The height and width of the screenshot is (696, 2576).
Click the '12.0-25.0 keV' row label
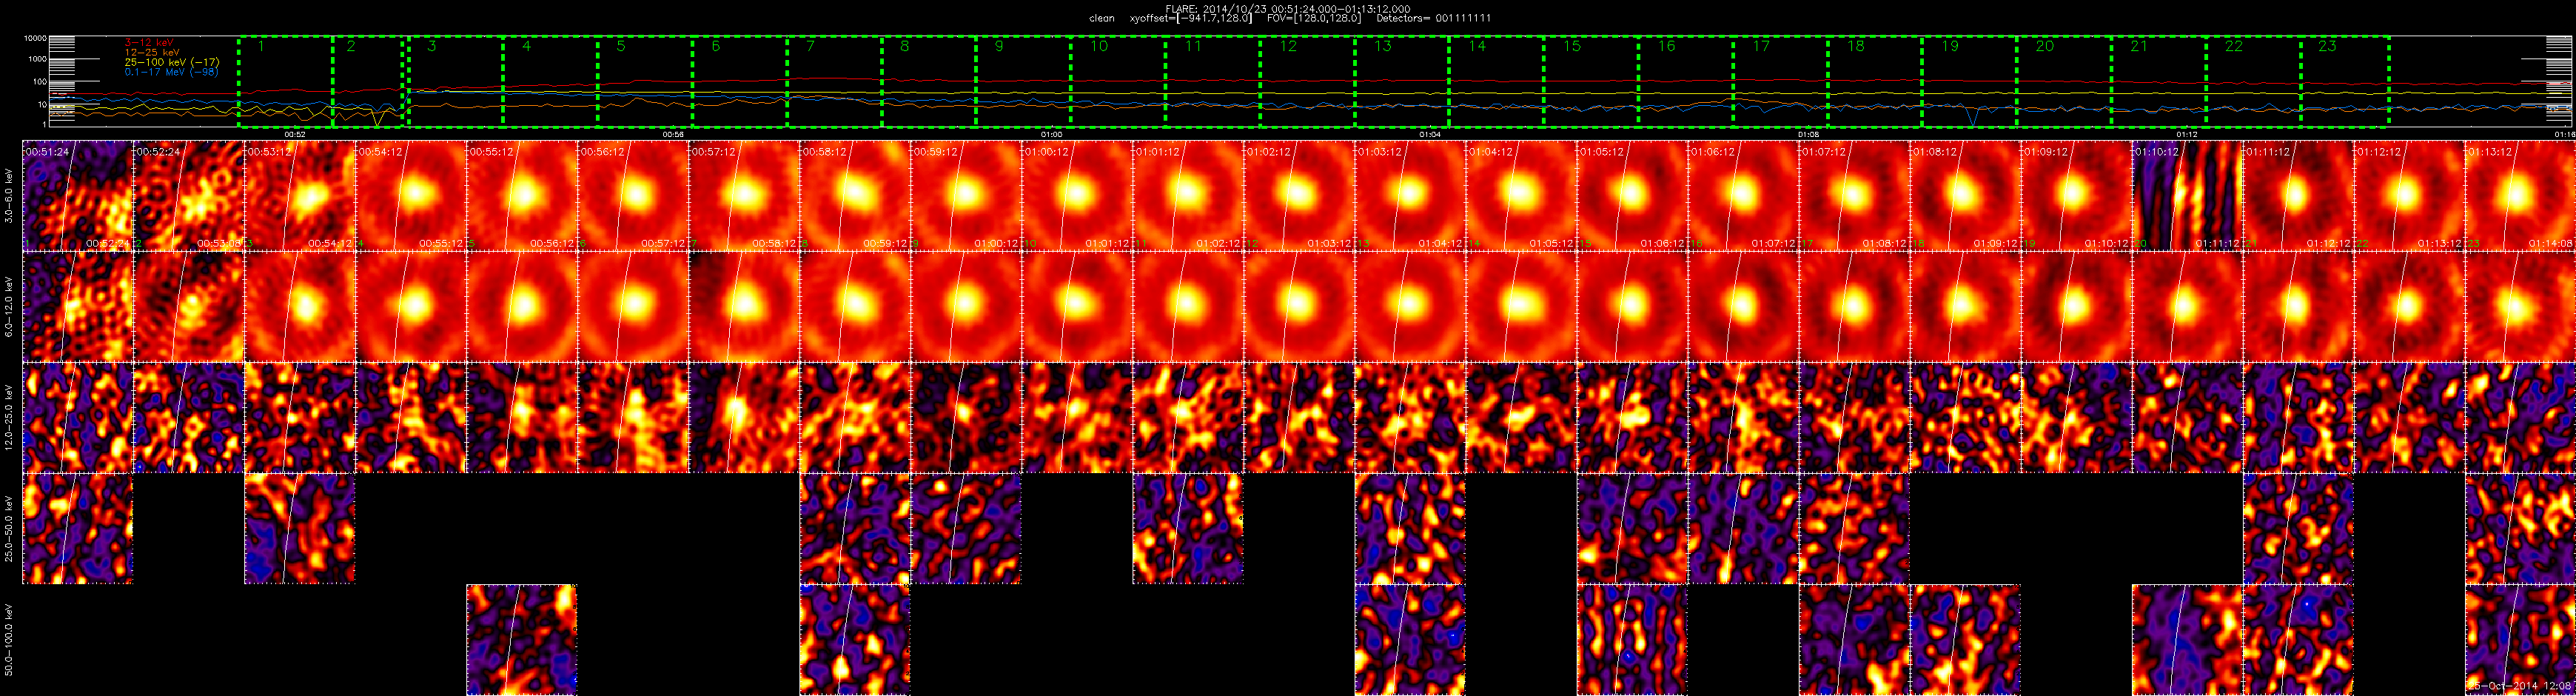click(9, 418)
